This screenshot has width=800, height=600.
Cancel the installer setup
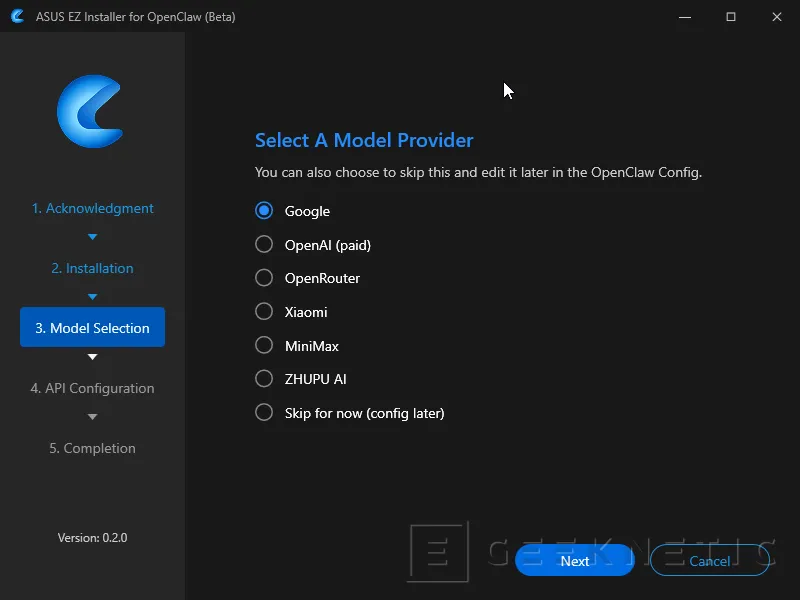click(709, 561)
